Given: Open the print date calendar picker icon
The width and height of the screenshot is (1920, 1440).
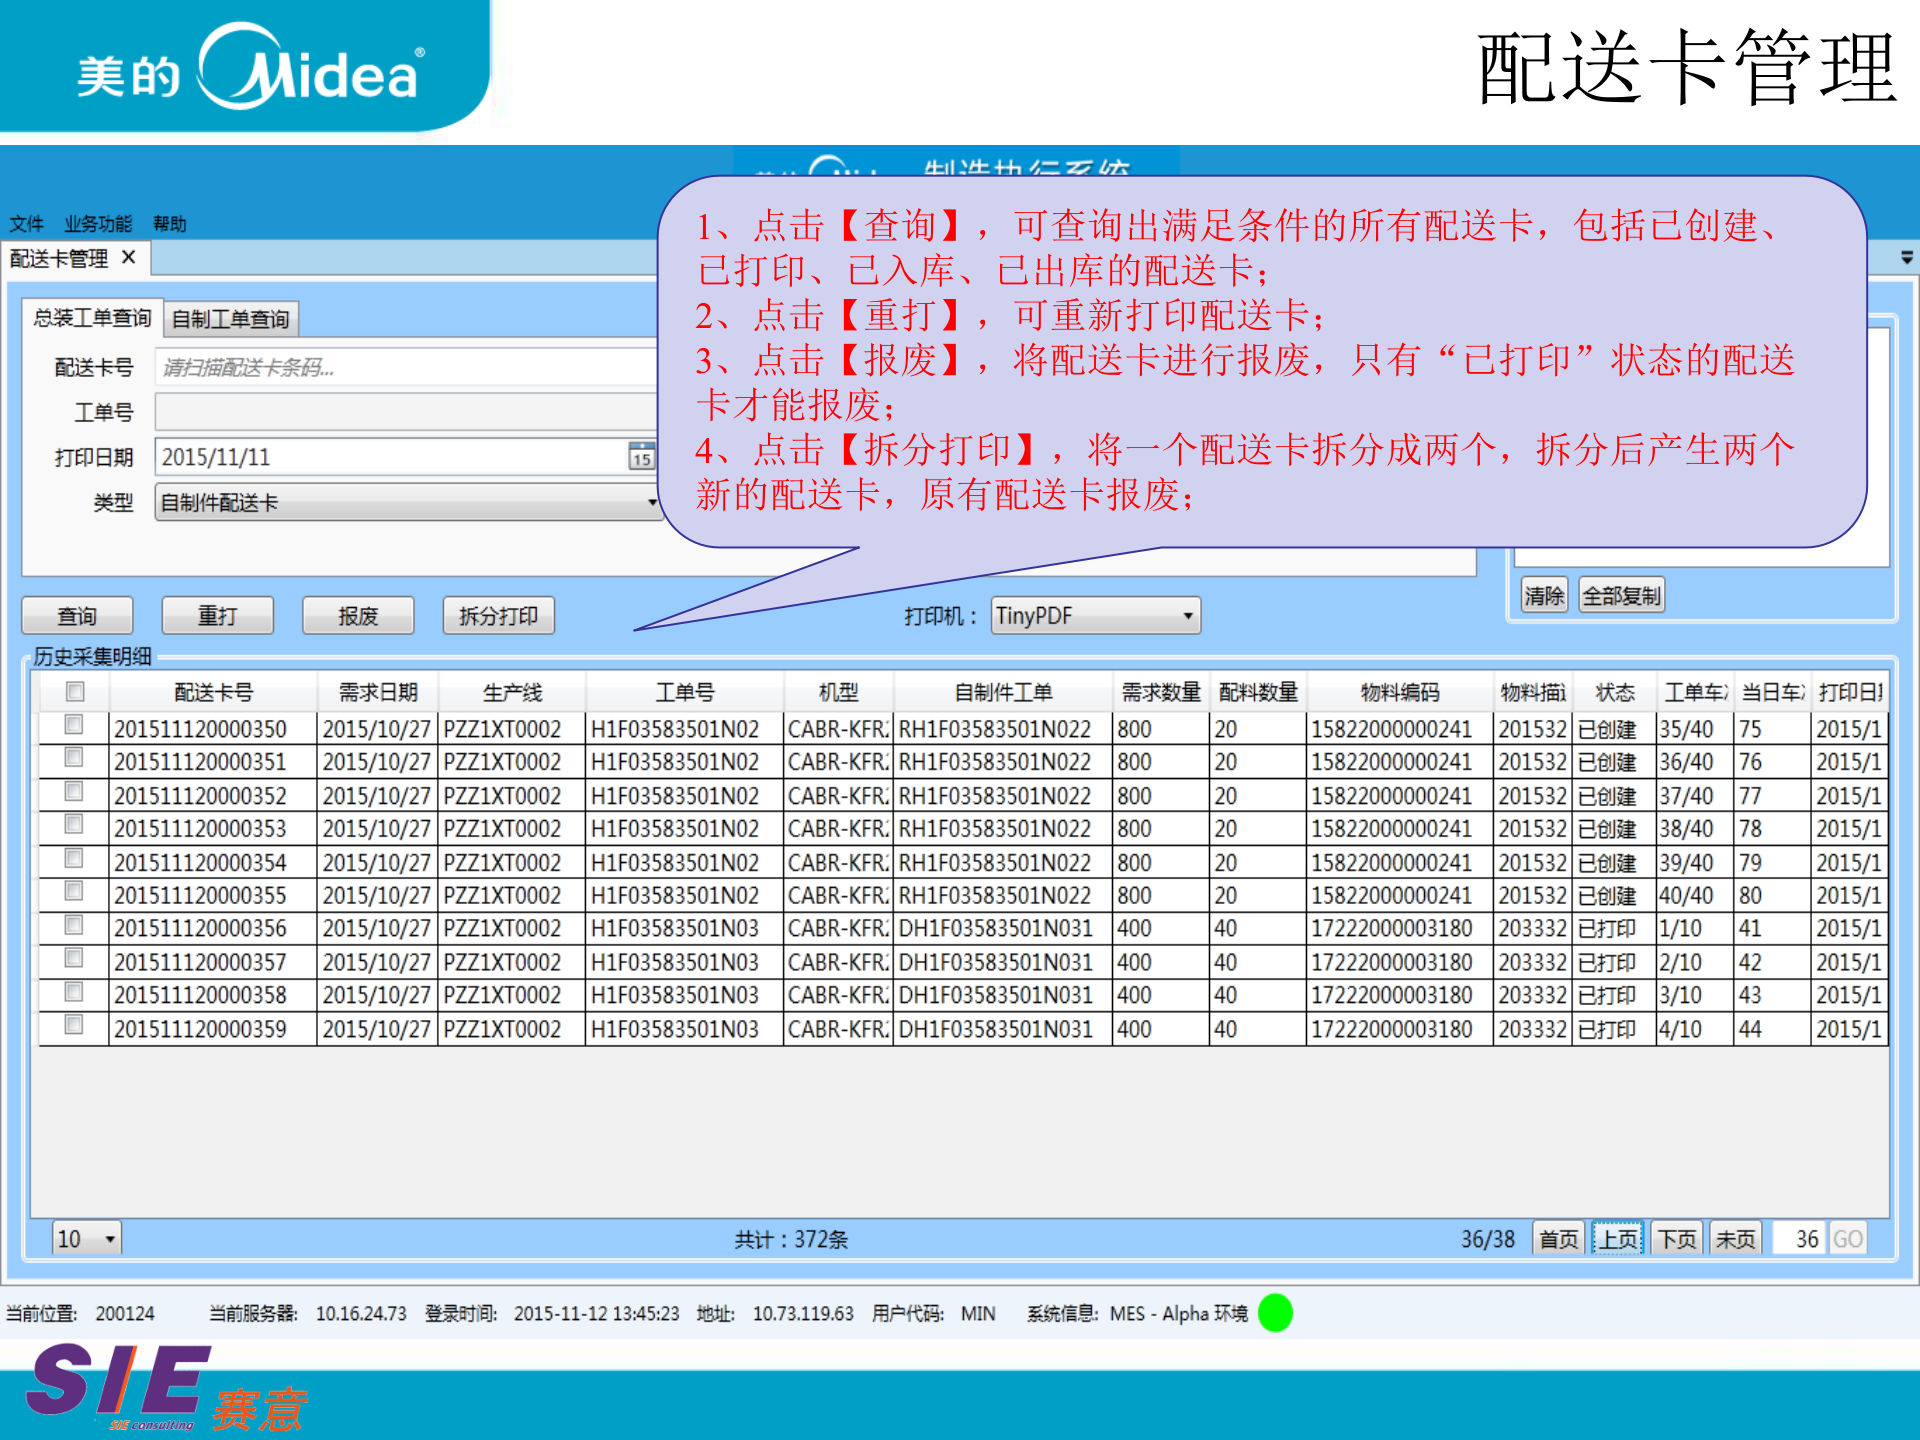Looking at the screenshot, I should click(641, 457).
